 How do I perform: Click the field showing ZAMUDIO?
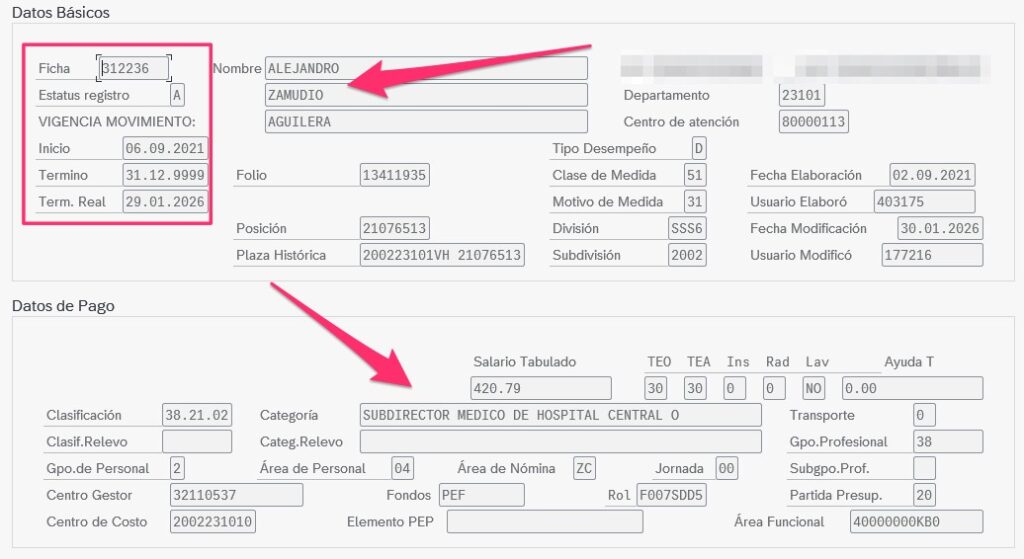pos(426,96)
